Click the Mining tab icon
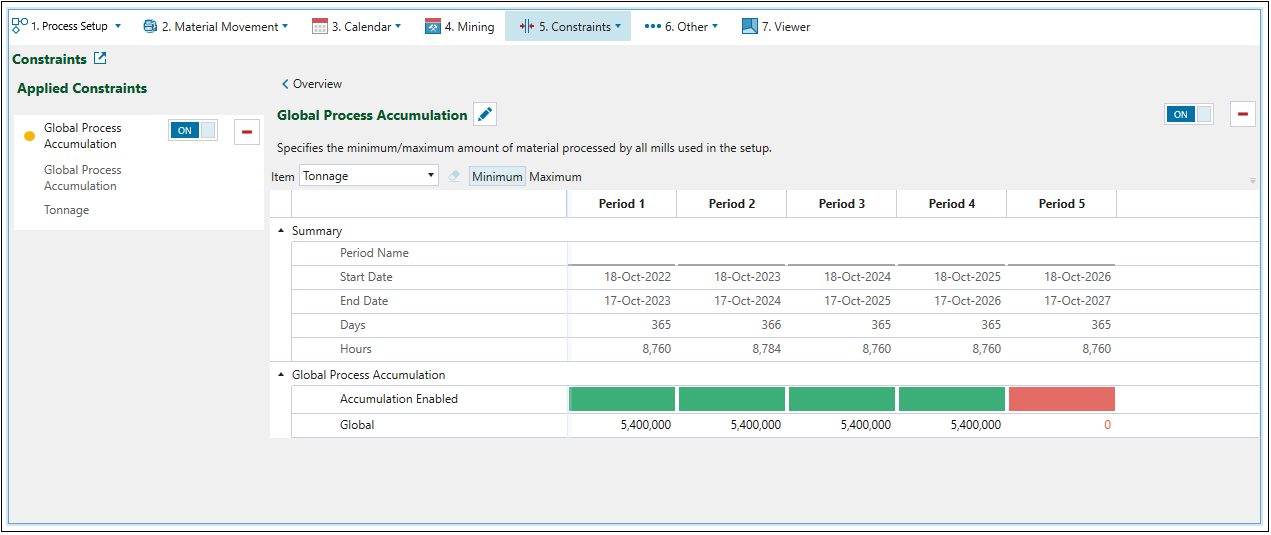Viewport: 1271px width, 535px height. click(433, 26)
